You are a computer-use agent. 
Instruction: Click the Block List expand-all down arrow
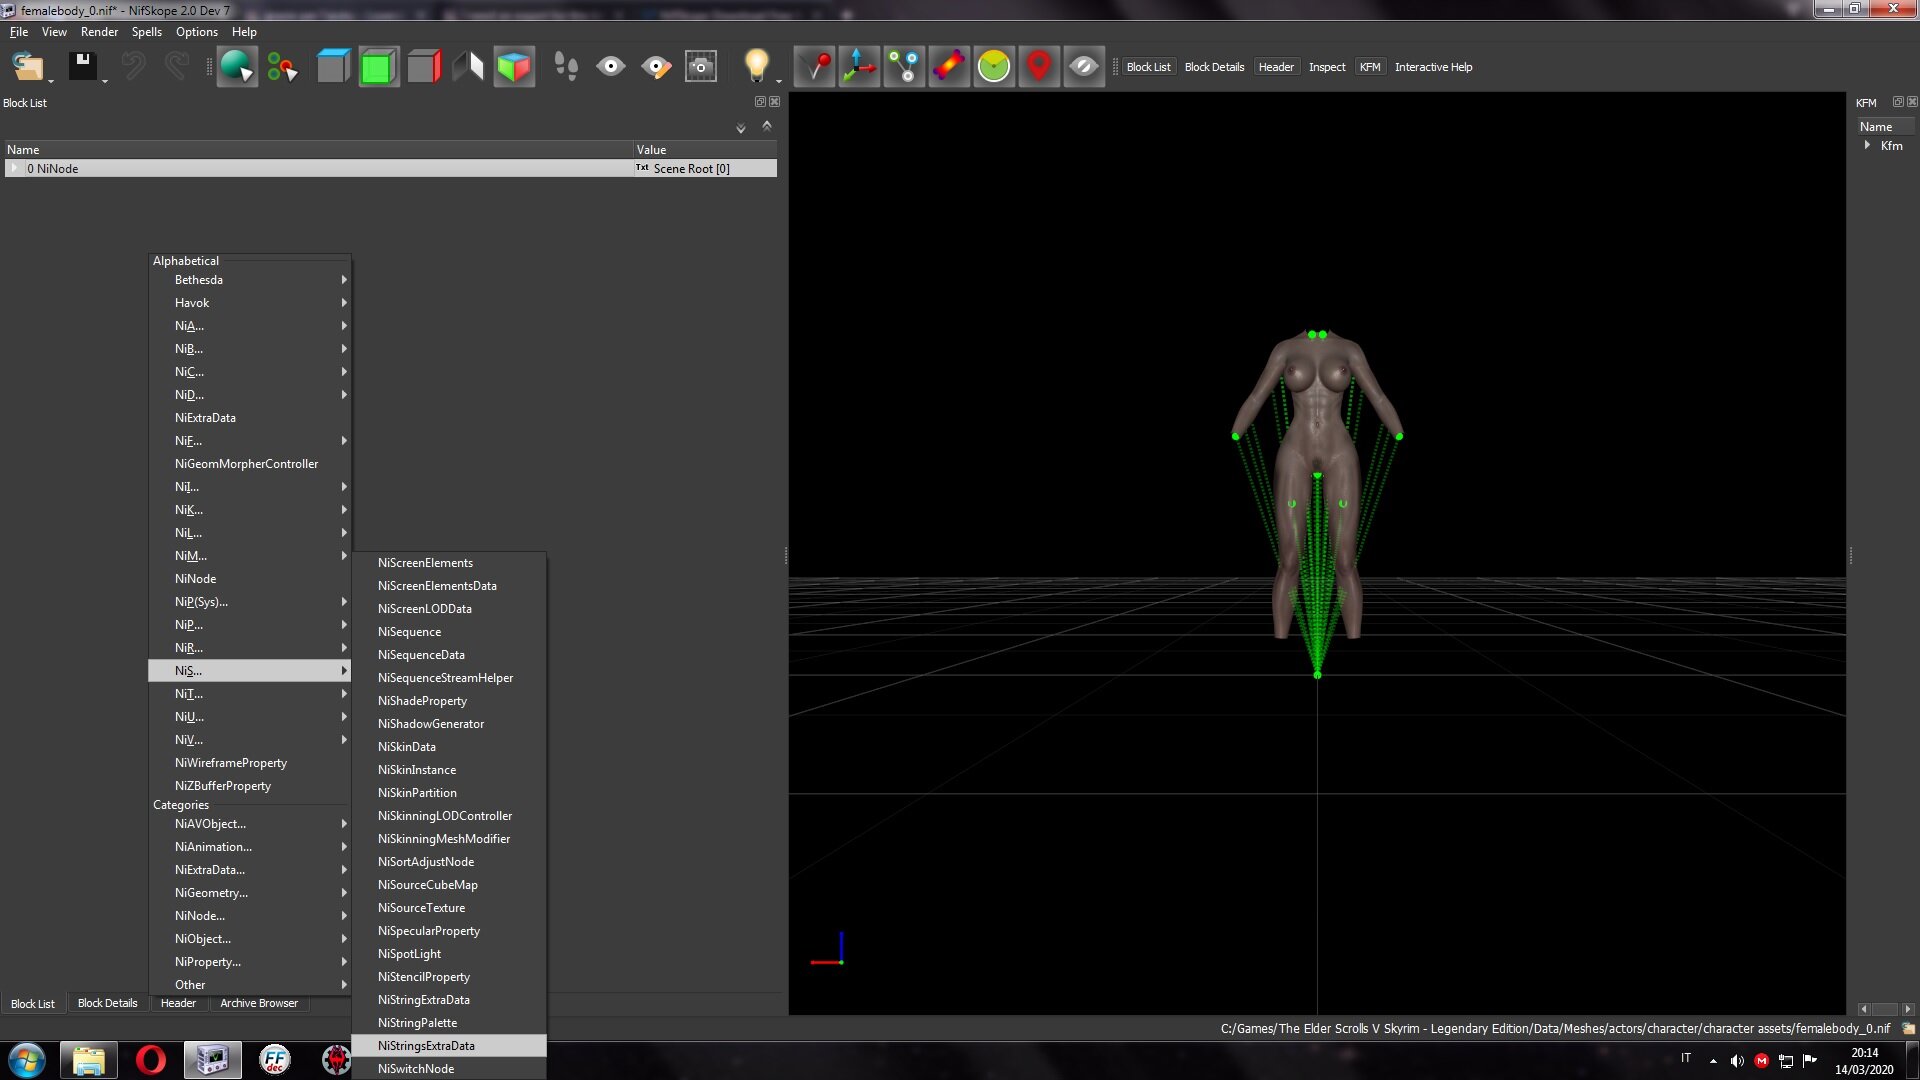(x=741, y=128)
